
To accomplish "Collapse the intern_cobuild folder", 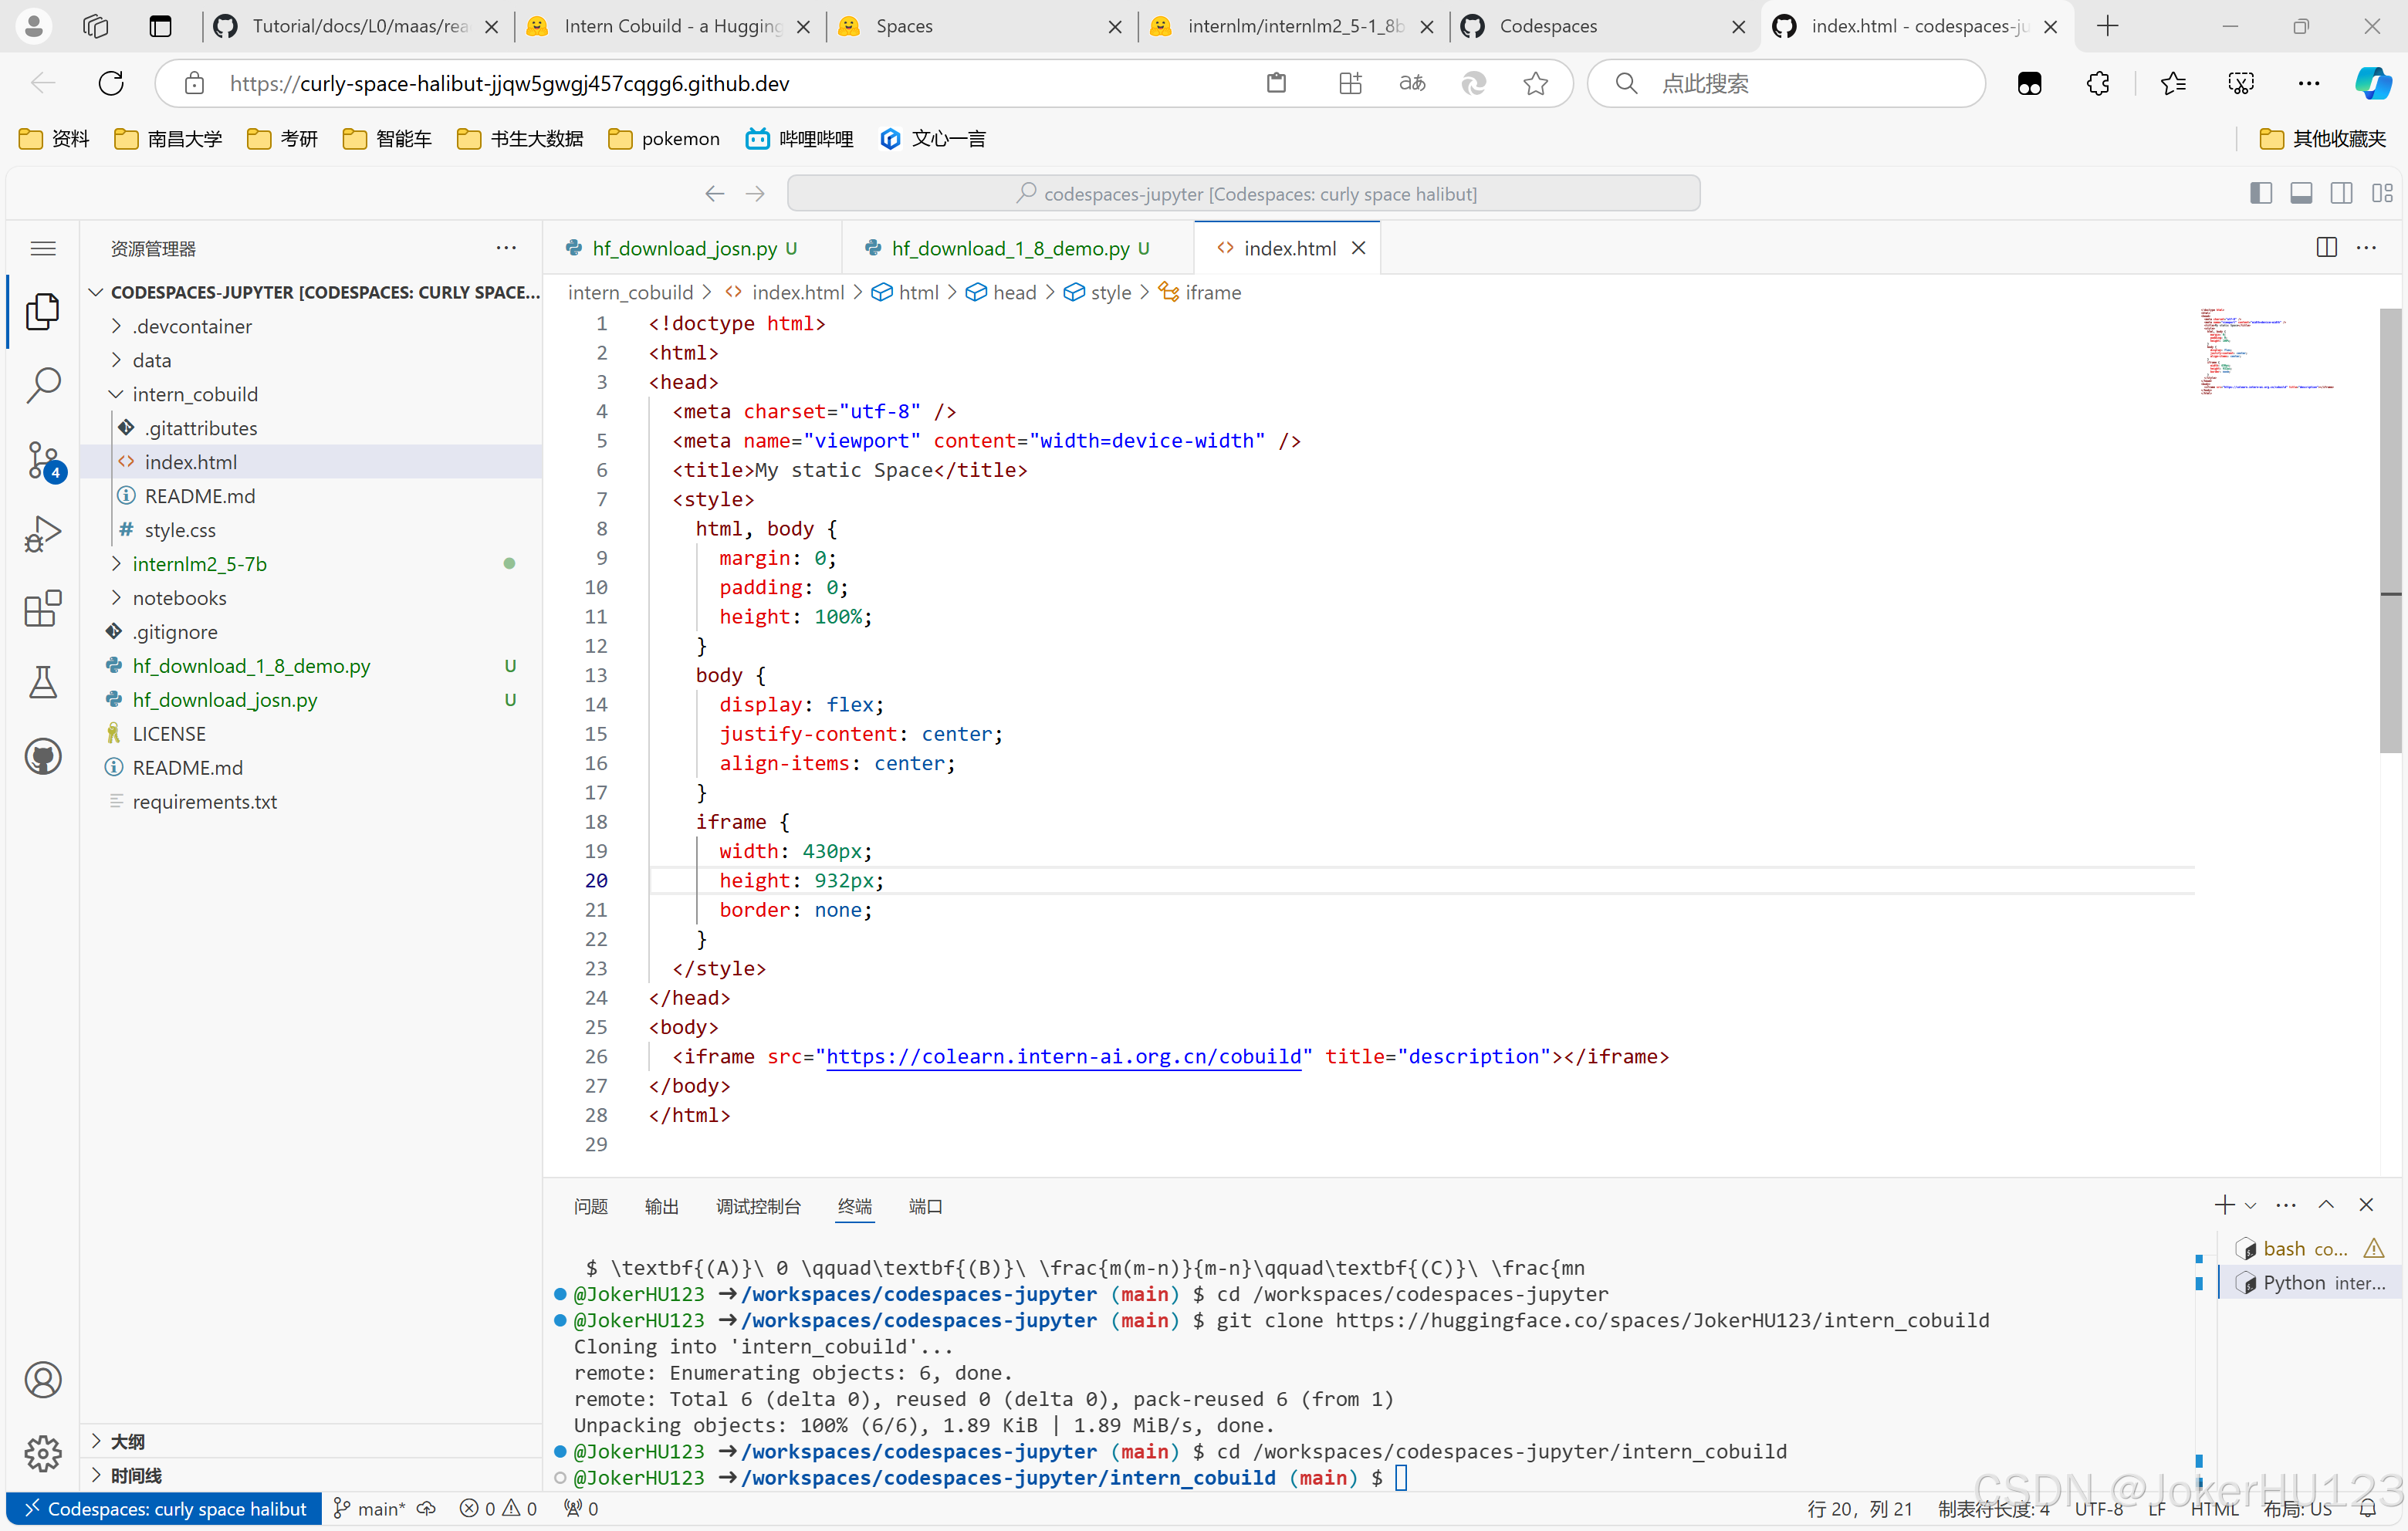I will tap(195, 393).
